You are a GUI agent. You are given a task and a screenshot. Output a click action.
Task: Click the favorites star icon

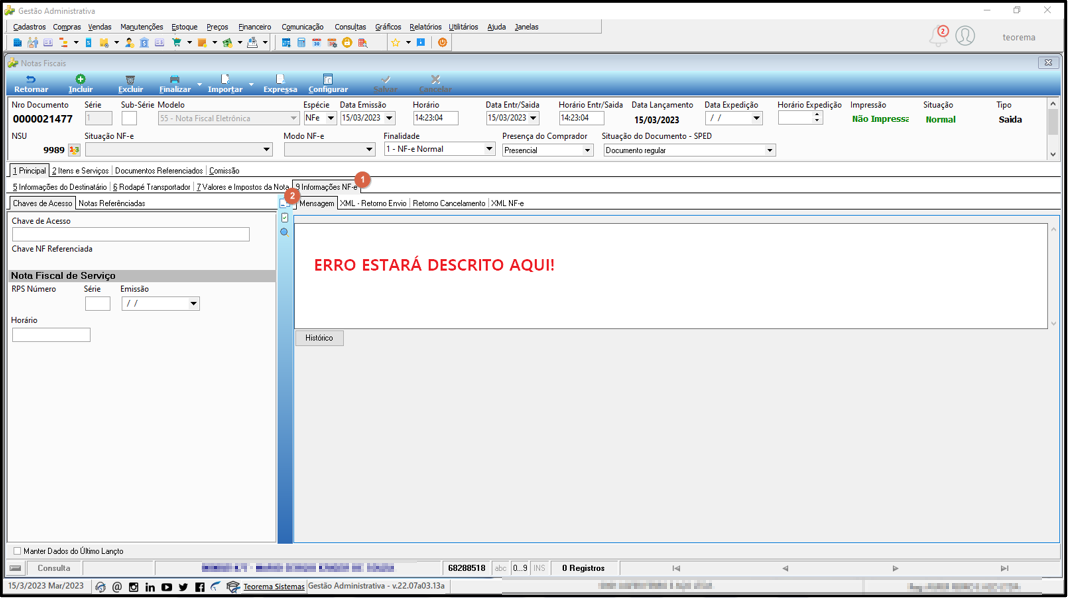(x=396, y=42)
